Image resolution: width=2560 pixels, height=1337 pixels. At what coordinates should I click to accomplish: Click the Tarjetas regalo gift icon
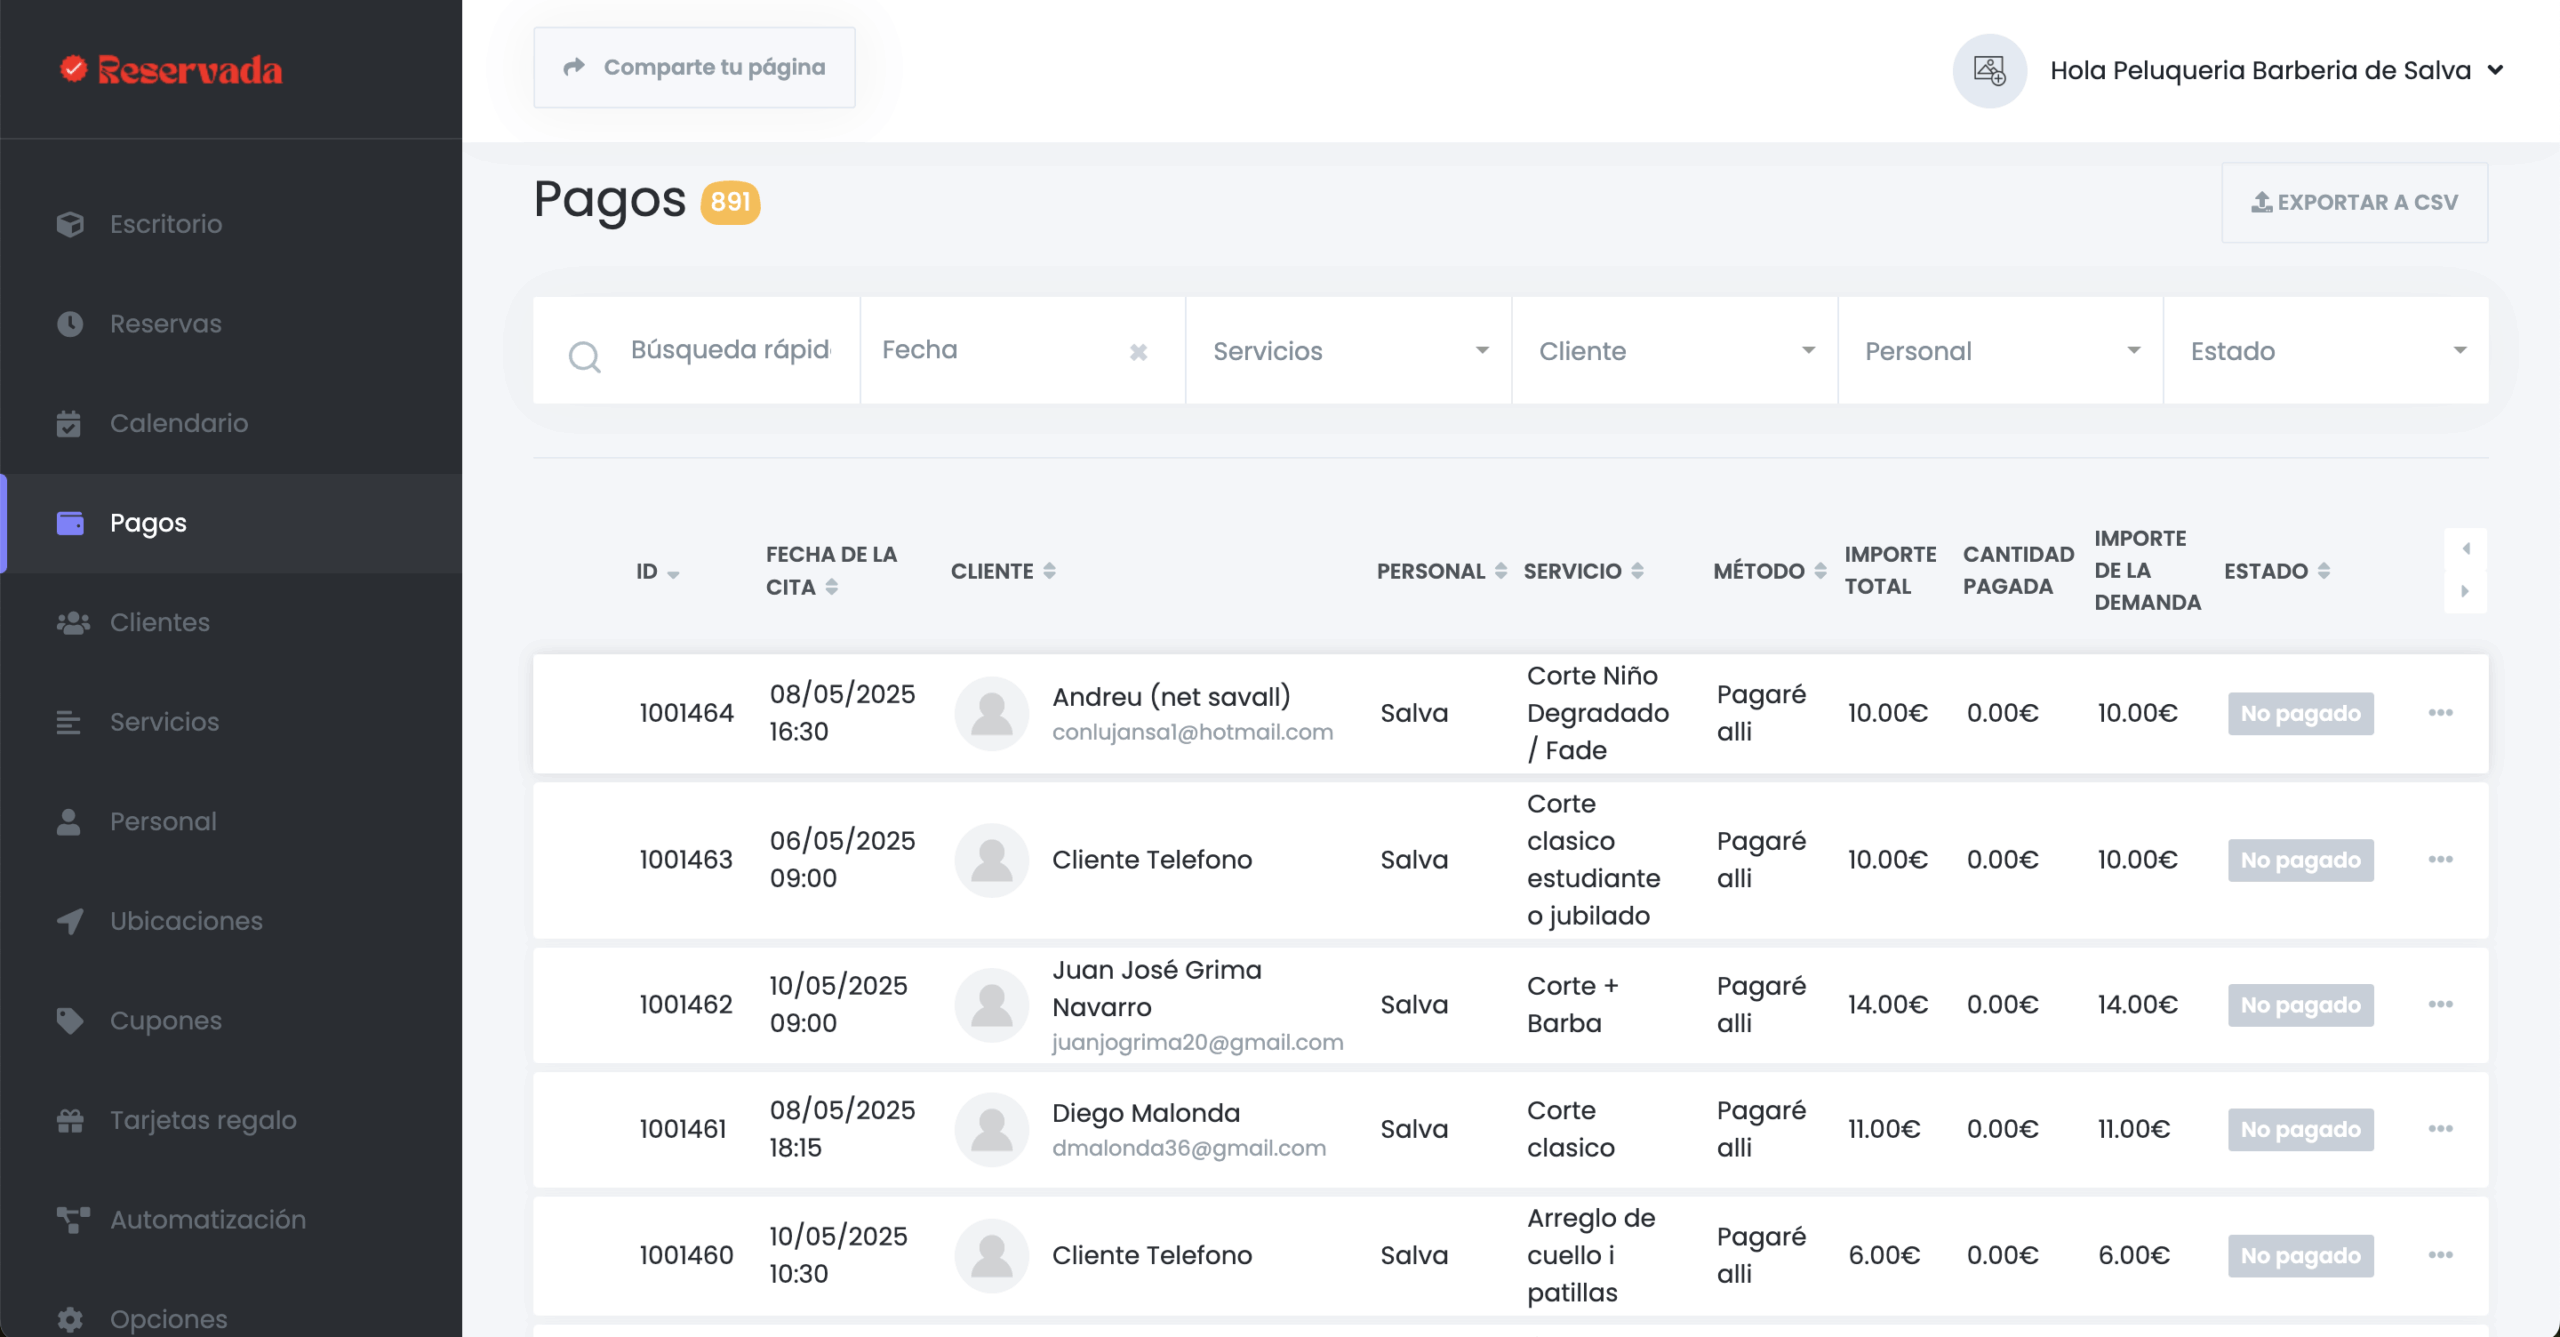point(70,1120)
